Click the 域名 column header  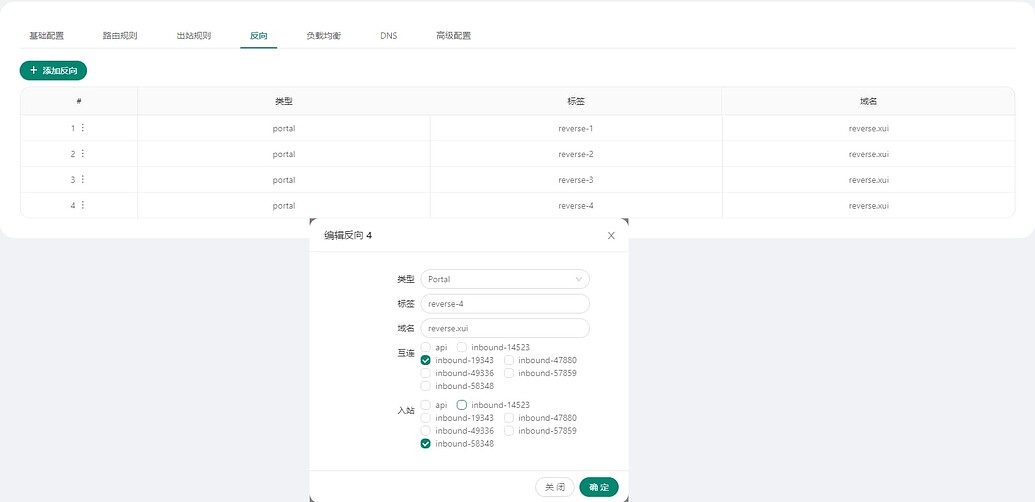pyautogui.click(x=869, y=102)
